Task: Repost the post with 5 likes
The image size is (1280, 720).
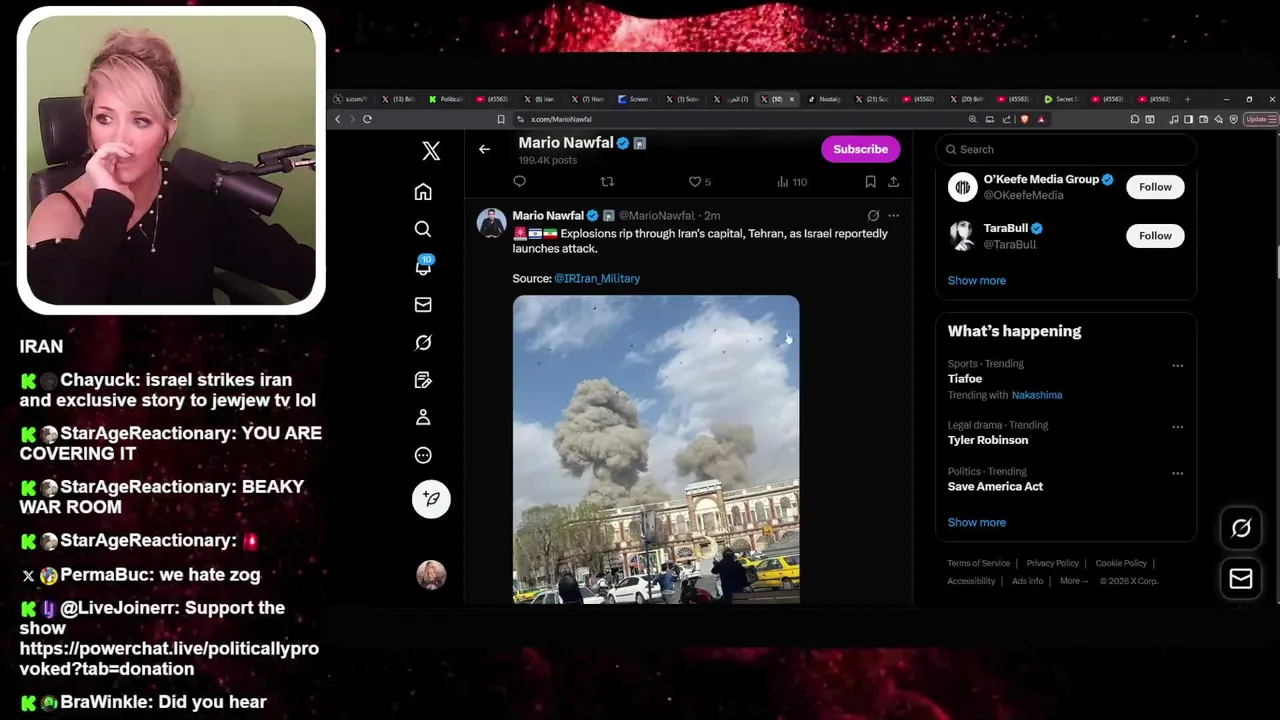Action: click(x=607, y=181)
